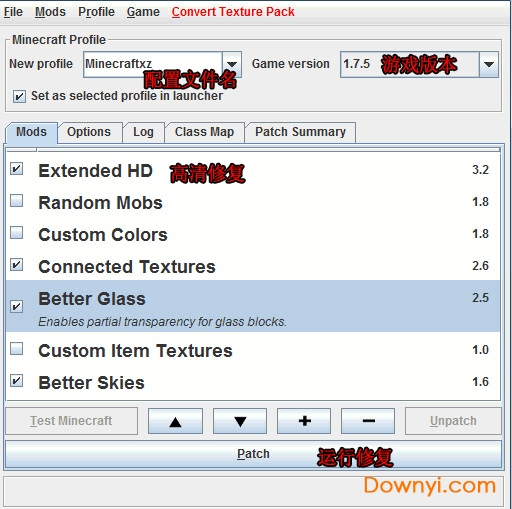Enable Custom Colors mod checkbox
Viewport: 512px width, 509px height.
[x=16, y=233]
